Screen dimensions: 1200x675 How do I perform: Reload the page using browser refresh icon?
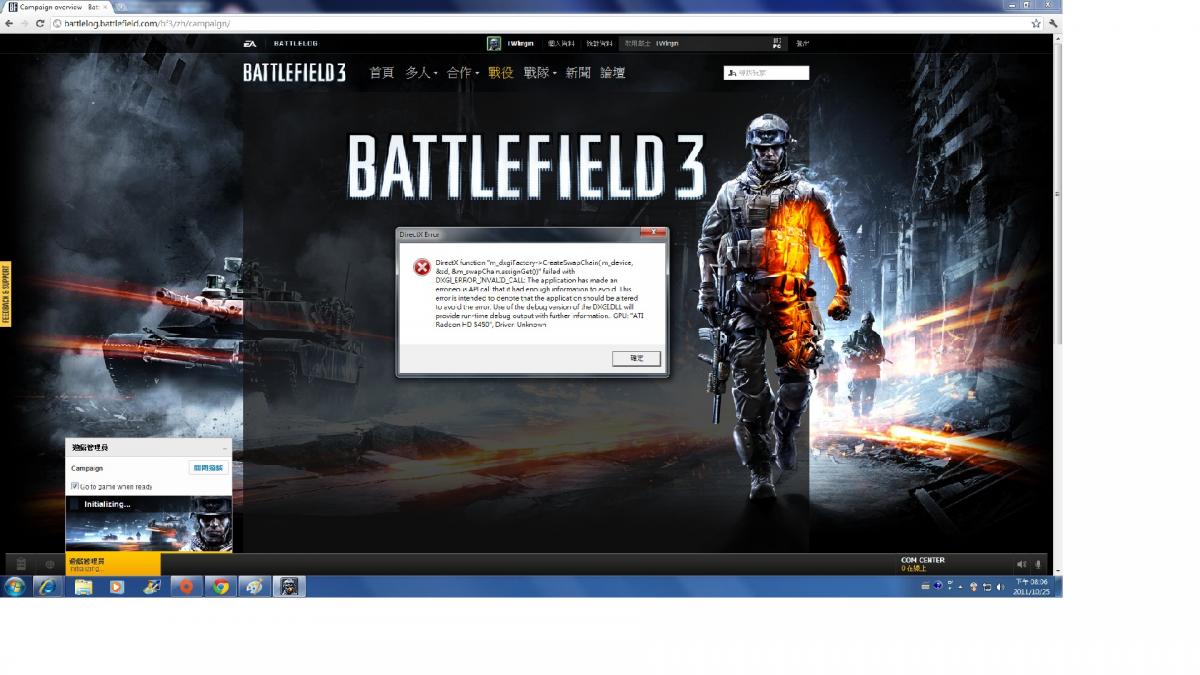pyautogui.click(x=40, y=23)
